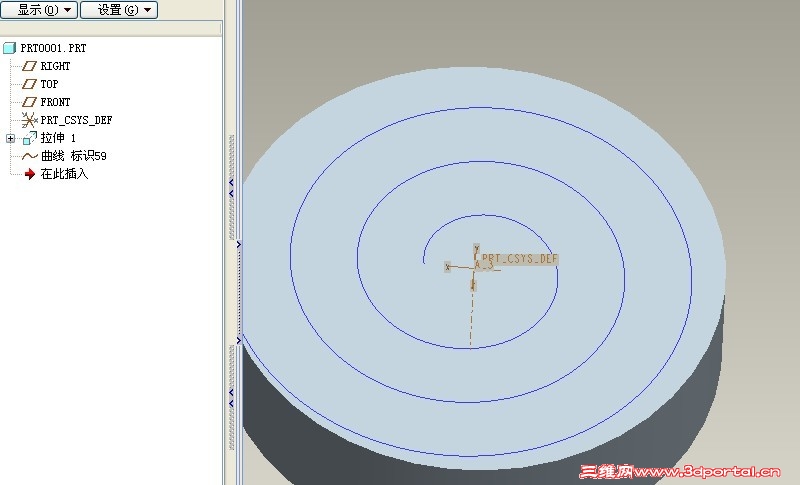Expand the 拉伸 1 feature node
800x485 pixels.
(x=10, y=138)
